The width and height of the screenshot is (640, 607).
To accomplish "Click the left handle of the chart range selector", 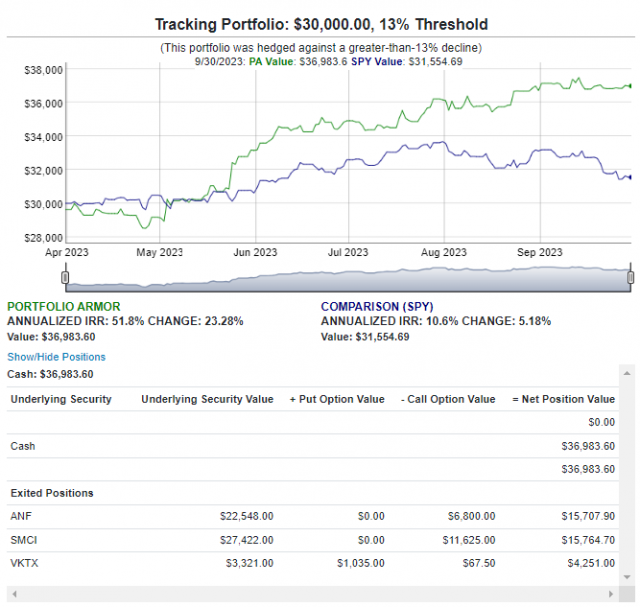I will 65,277.
